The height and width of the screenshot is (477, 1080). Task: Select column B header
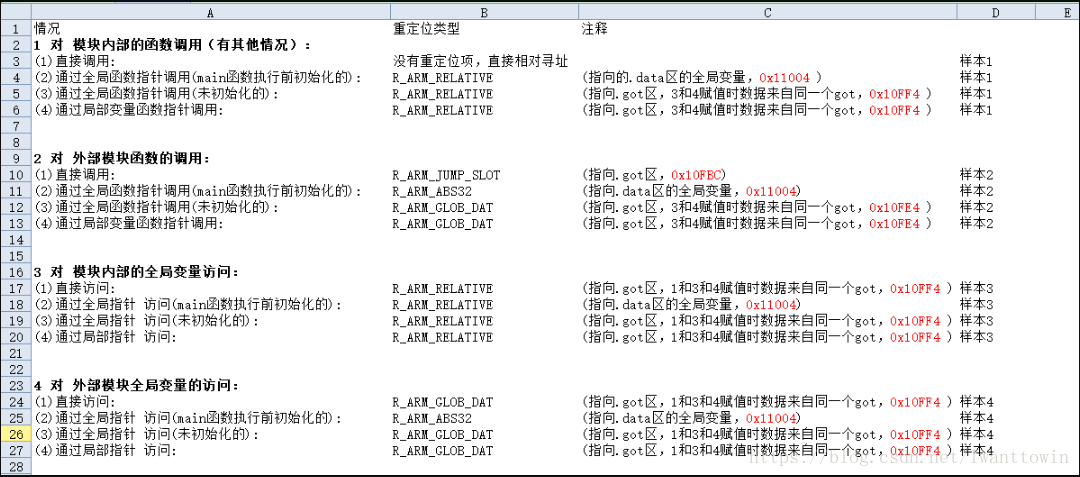tap(484, 12)
